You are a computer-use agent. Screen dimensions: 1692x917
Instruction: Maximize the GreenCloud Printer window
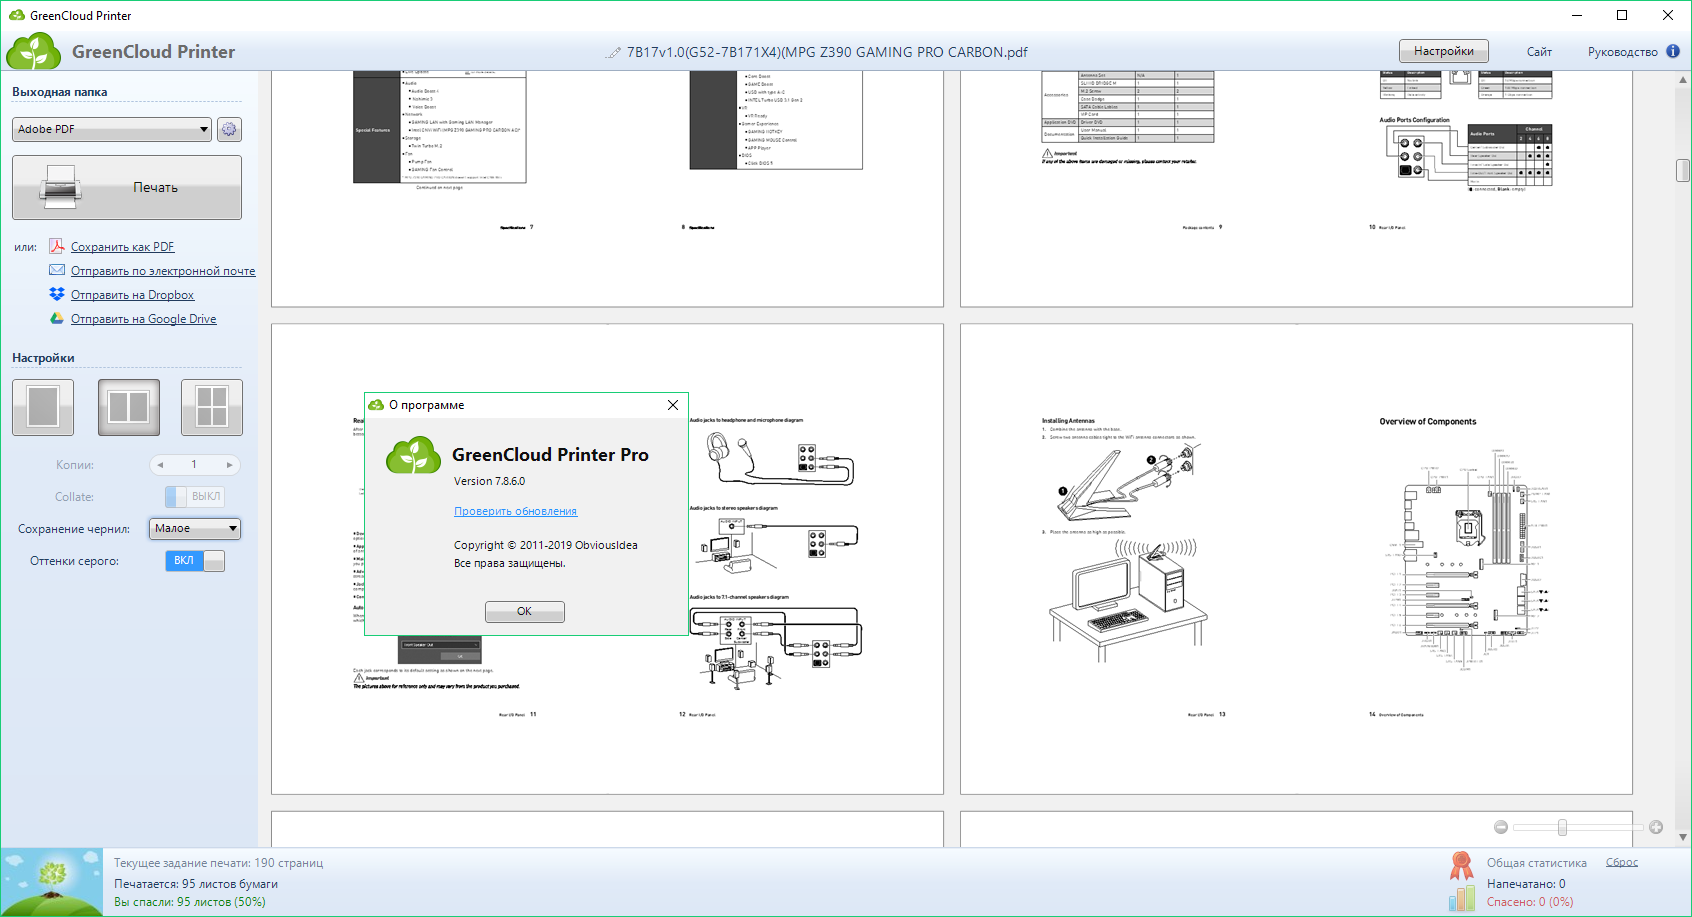[x=1622, y=15]
